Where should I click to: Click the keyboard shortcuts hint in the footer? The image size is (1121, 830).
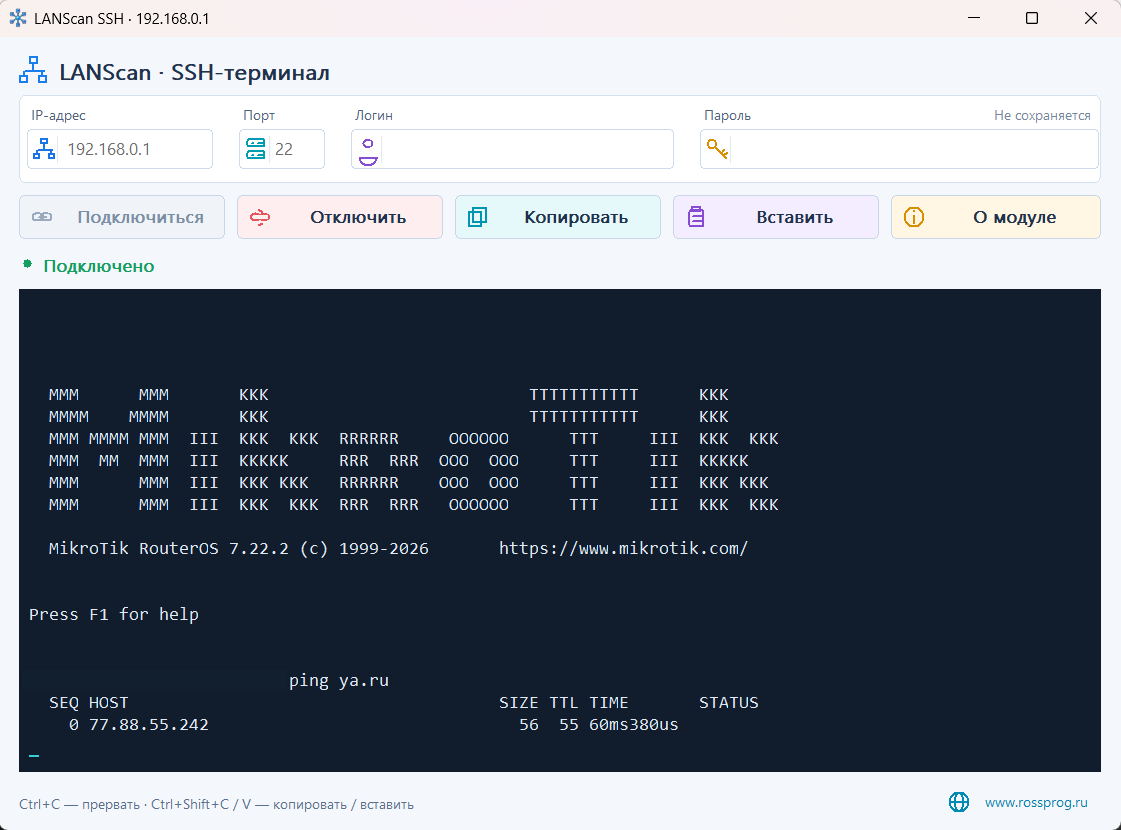[x=216, y=804]
